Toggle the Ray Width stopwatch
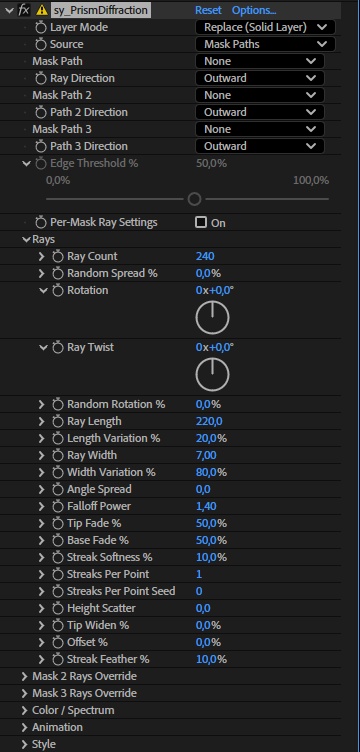The height and width of the screenshot is (752, 360). click(58, 456)
